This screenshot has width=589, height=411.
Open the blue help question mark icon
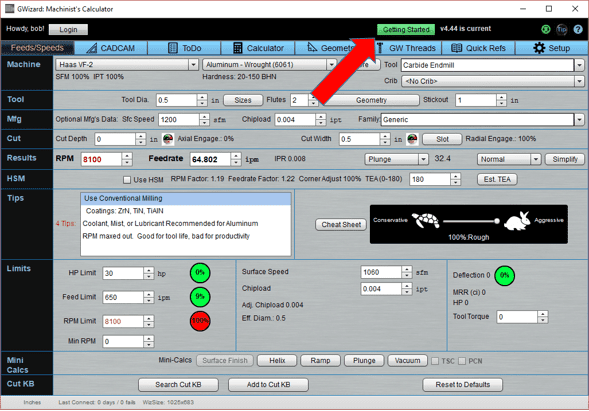tap(578, 29)
